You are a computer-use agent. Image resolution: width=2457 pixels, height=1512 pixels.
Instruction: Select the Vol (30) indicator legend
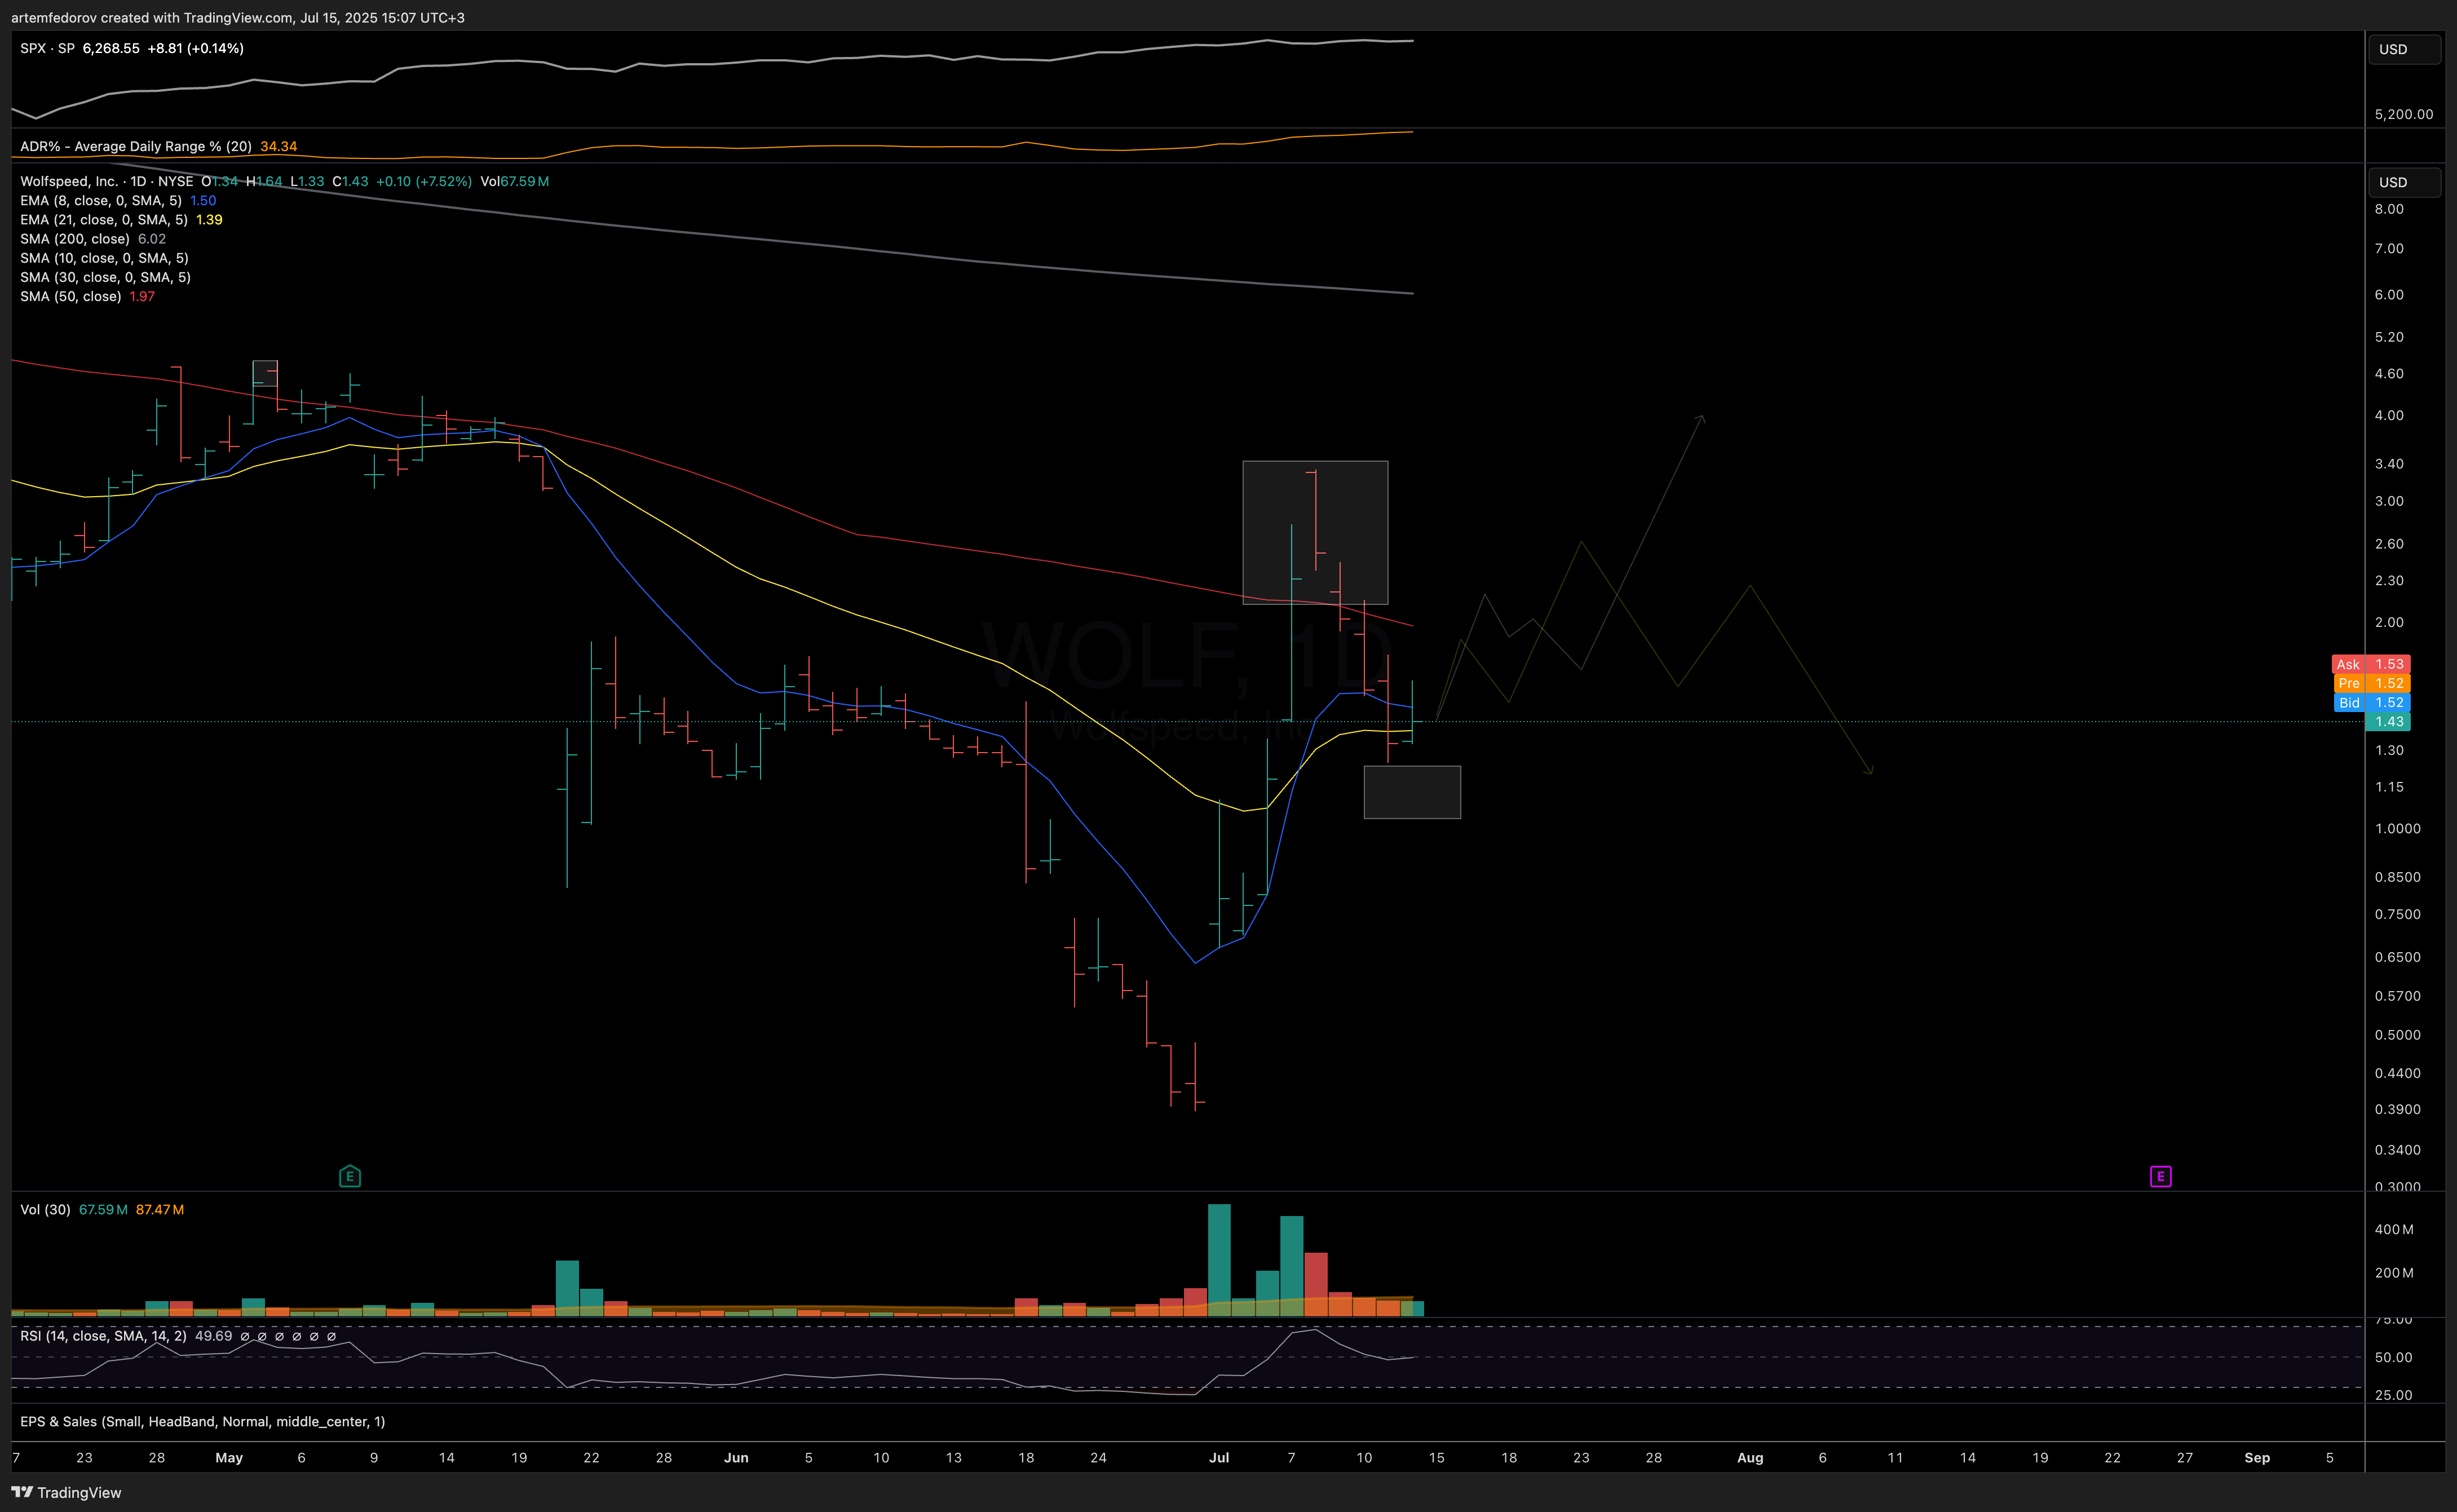tap(45, 1209)
